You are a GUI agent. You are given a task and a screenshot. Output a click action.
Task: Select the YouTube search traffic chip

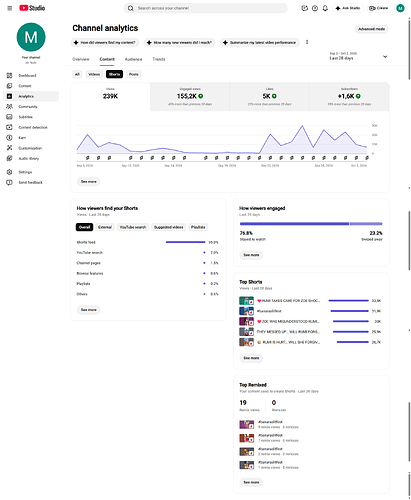(133, 227)
